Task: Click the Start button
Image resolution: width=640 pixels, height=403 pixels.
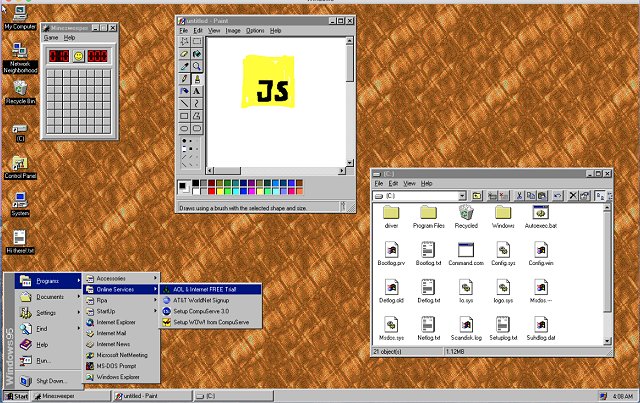Action: (x=16, y=396)
